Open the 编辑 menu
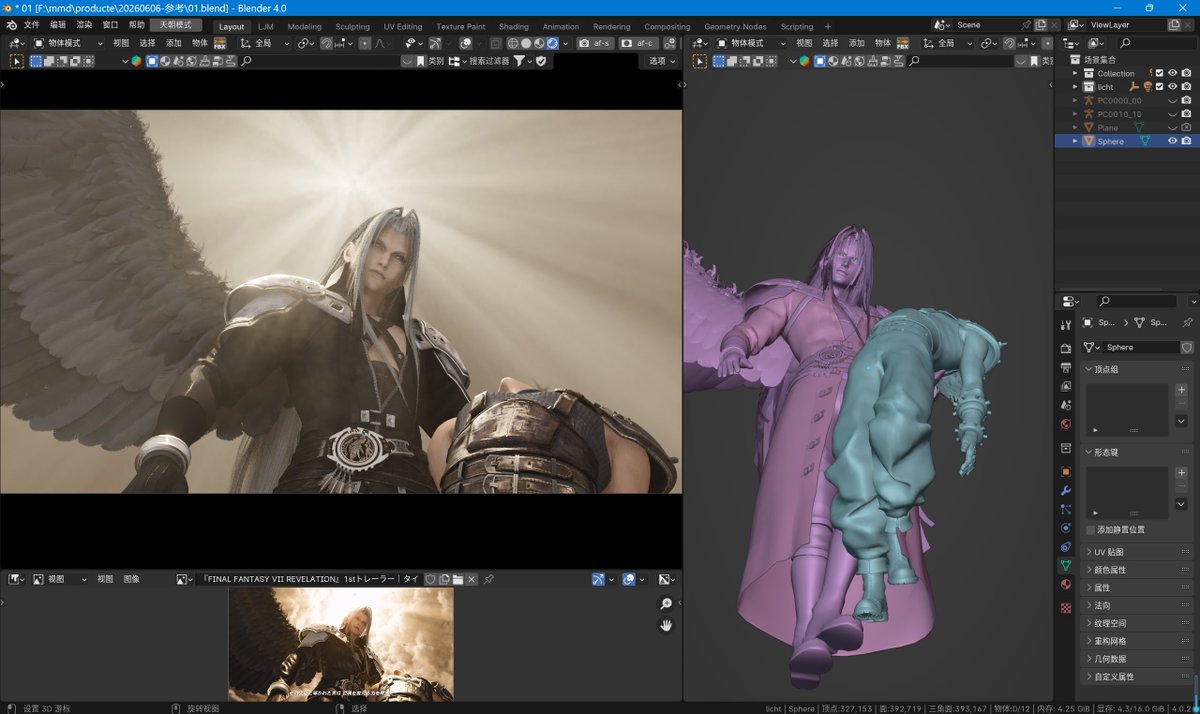1200x714 pixels. (58, 24)
